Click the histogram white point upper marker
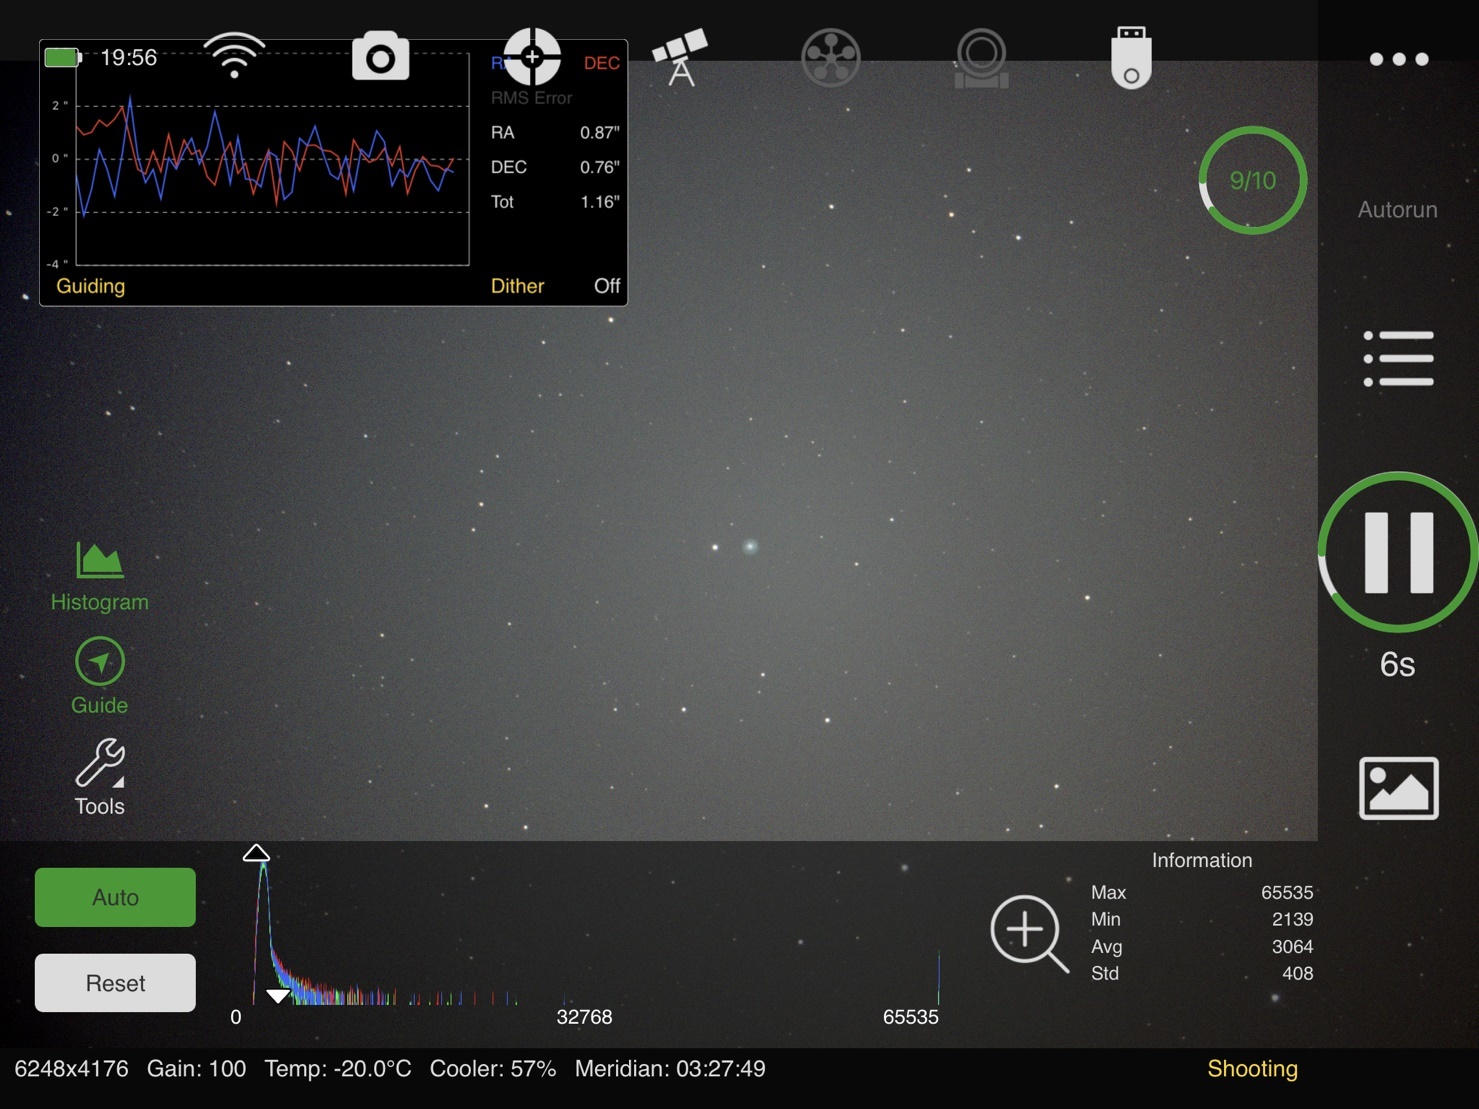1479x1109 pixels. click(x=256, y=853)
